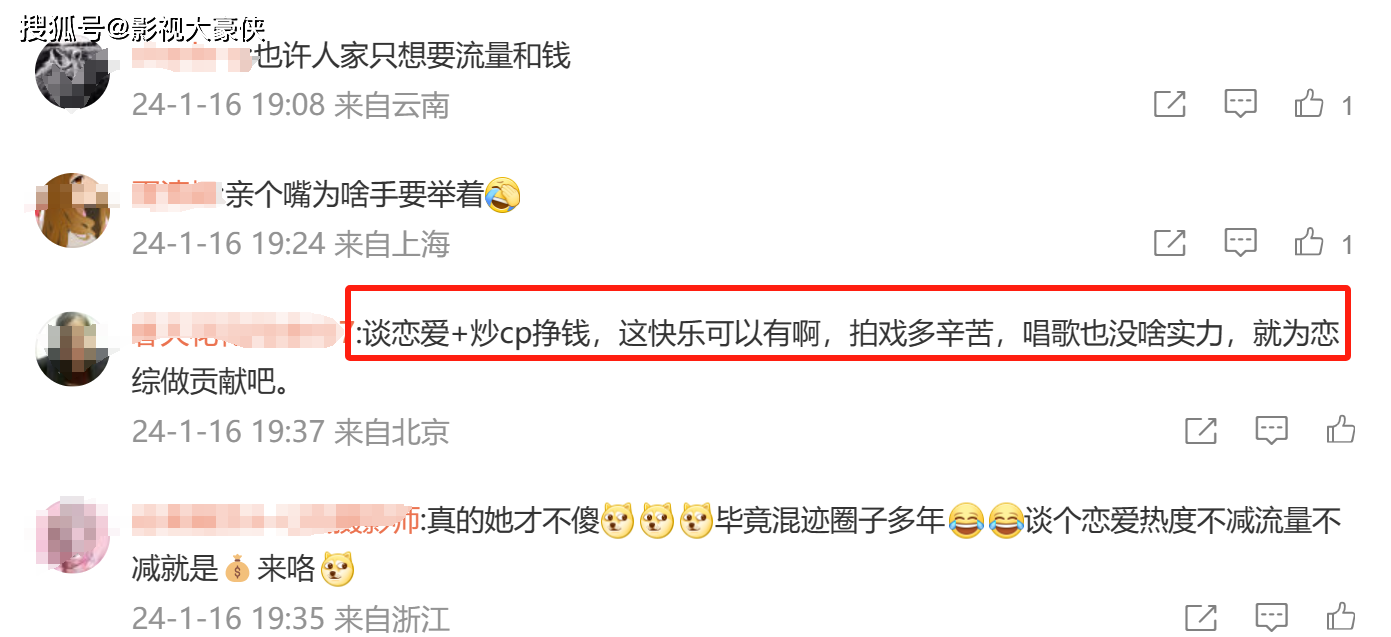Screen dimensions: 1391x637
Task: Share the comment from 北京
Action: click(x=1201, y=431)
